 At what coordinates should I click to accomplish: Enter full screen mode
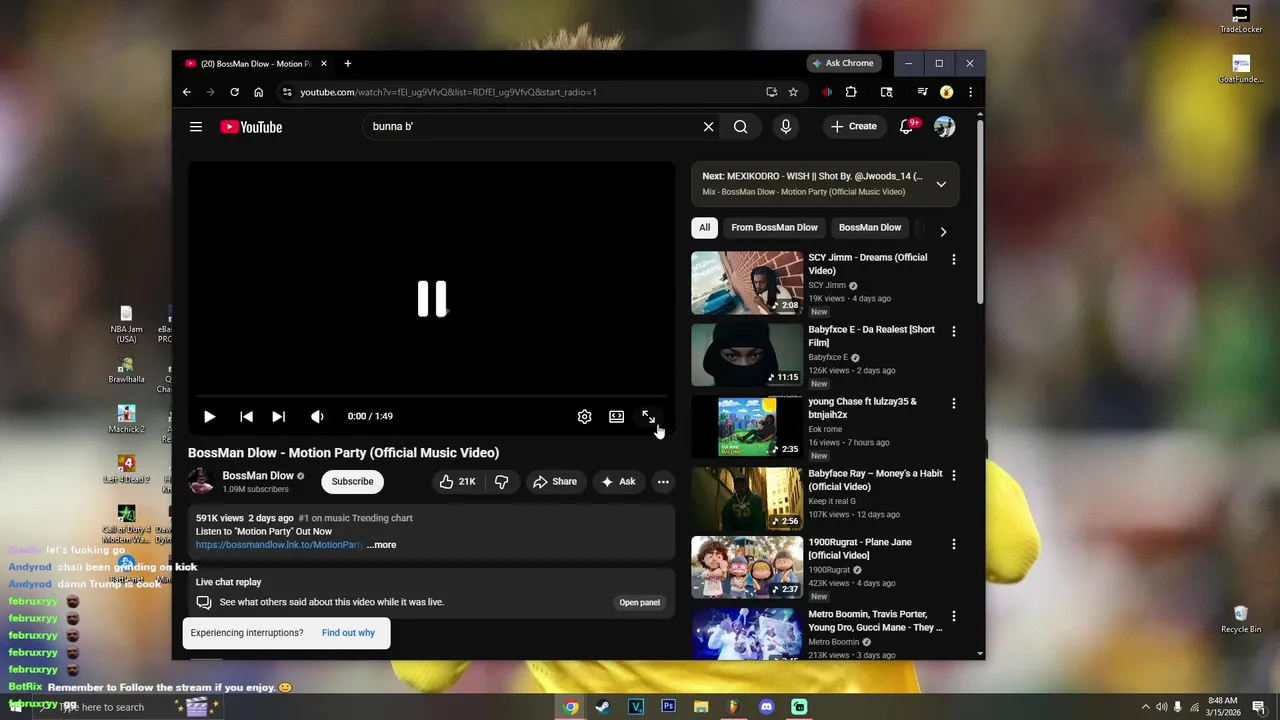[649, 416]
